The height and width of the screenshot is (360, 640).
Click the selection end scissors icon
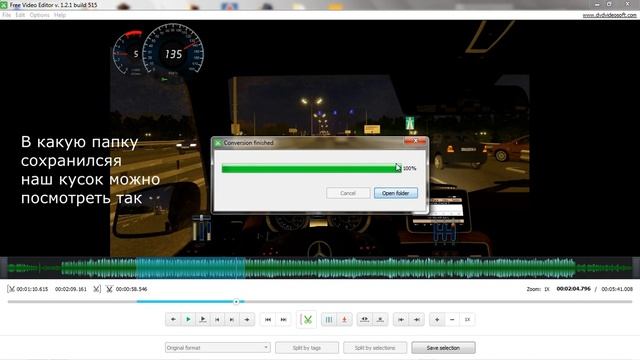click(x=96, y=289)
